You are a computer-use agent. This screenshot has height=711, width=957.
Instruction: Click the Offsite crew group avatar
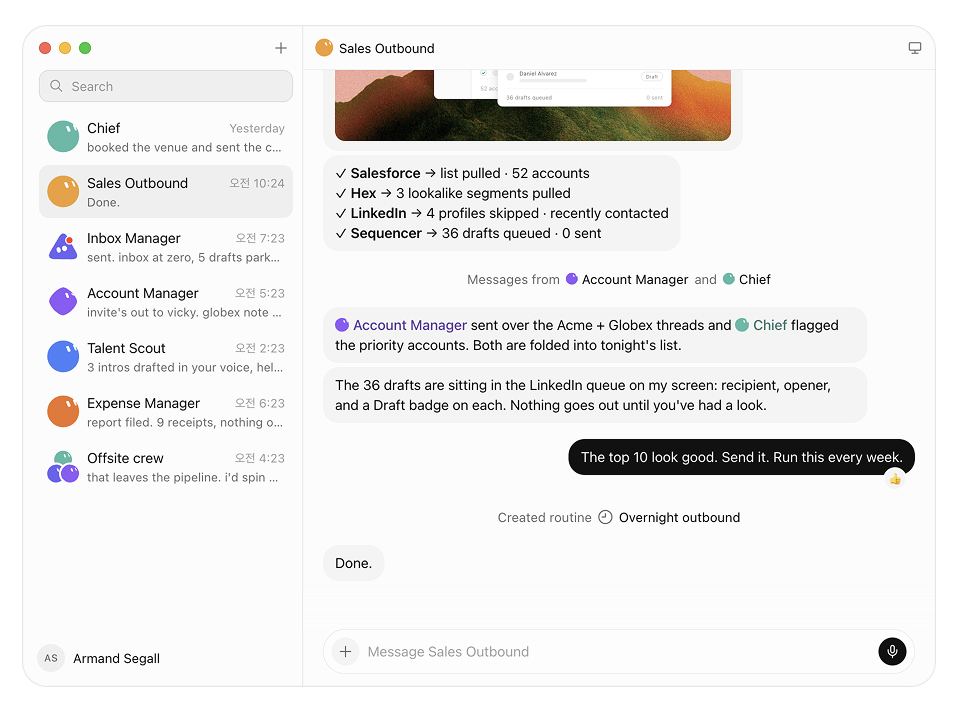click(63, 467)
